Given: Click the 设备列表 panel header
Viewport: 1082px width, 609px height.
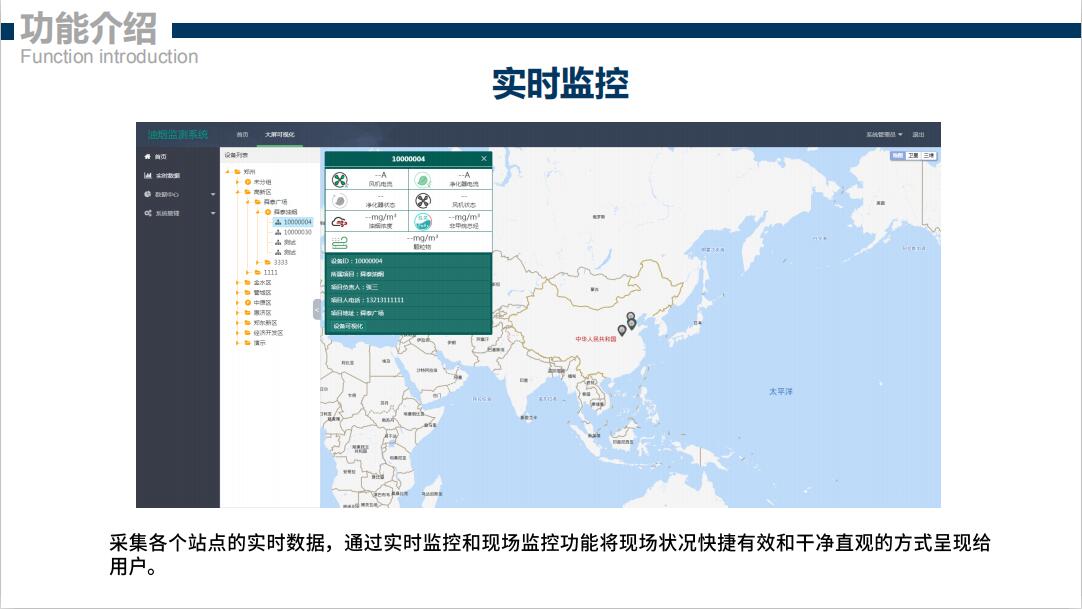Looking at the screenshot, I should pyautogui.click(x=236, y=155).
